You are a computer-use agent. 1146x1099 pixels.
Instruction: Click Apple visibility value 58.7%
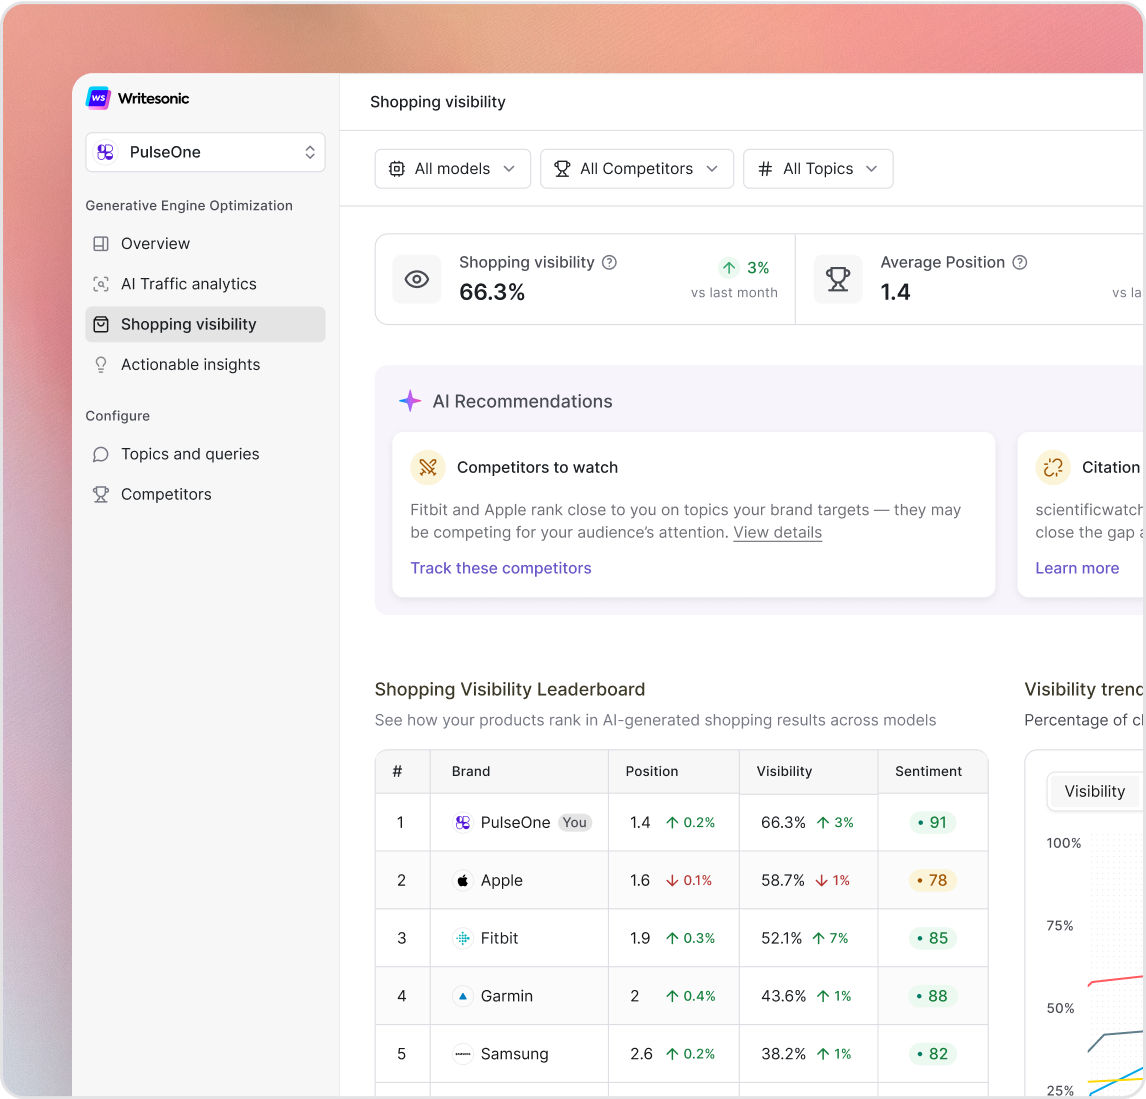coord(783,881)
